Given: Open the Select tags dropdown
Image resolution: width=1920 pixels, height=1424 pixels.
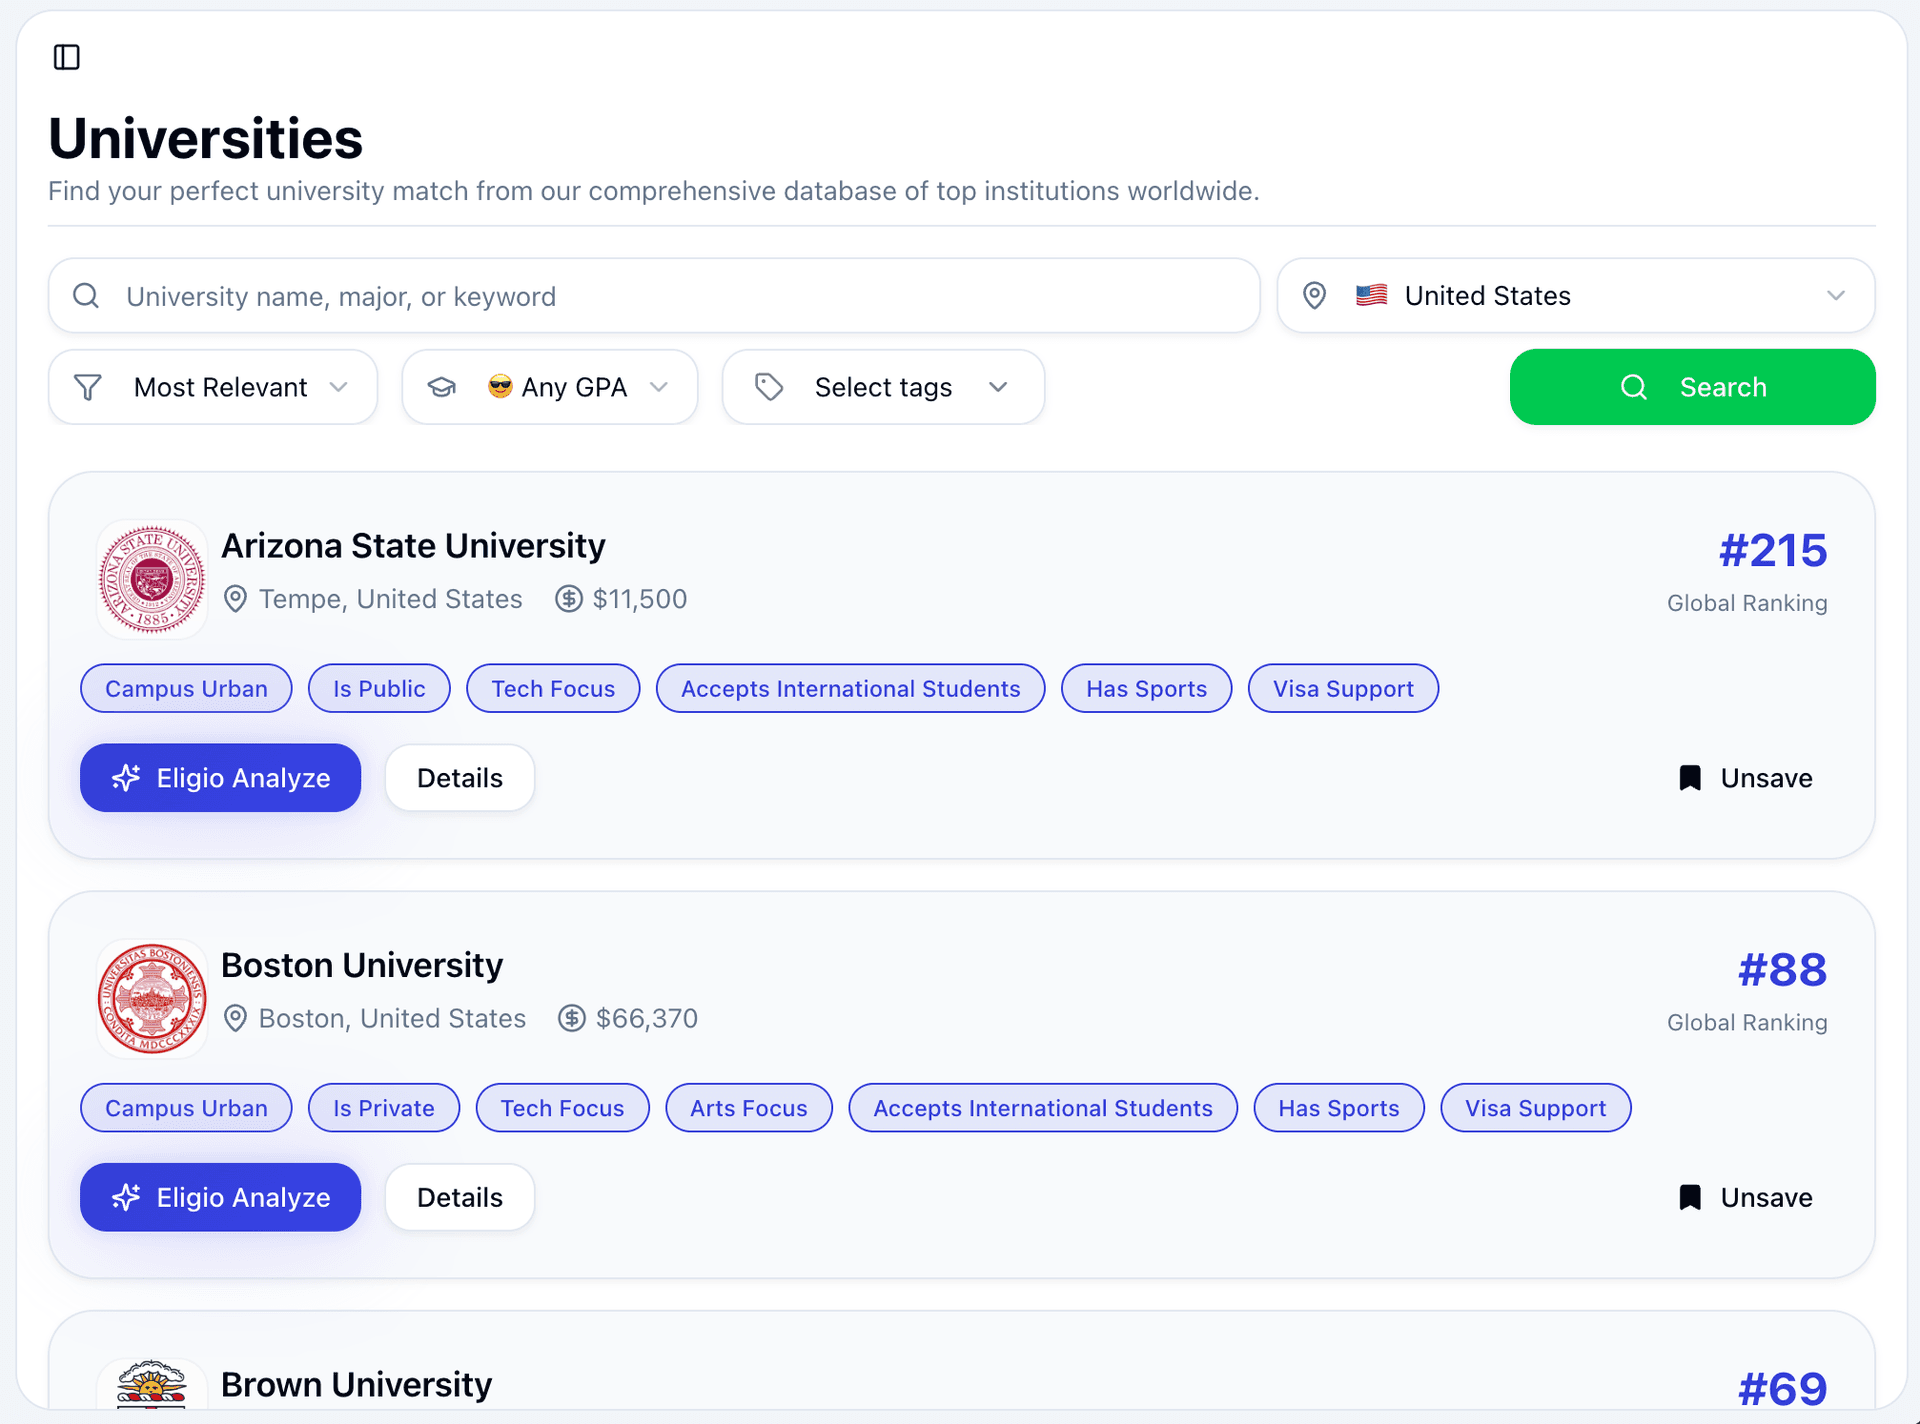Looking at the screenshot, I should (884, 387).
